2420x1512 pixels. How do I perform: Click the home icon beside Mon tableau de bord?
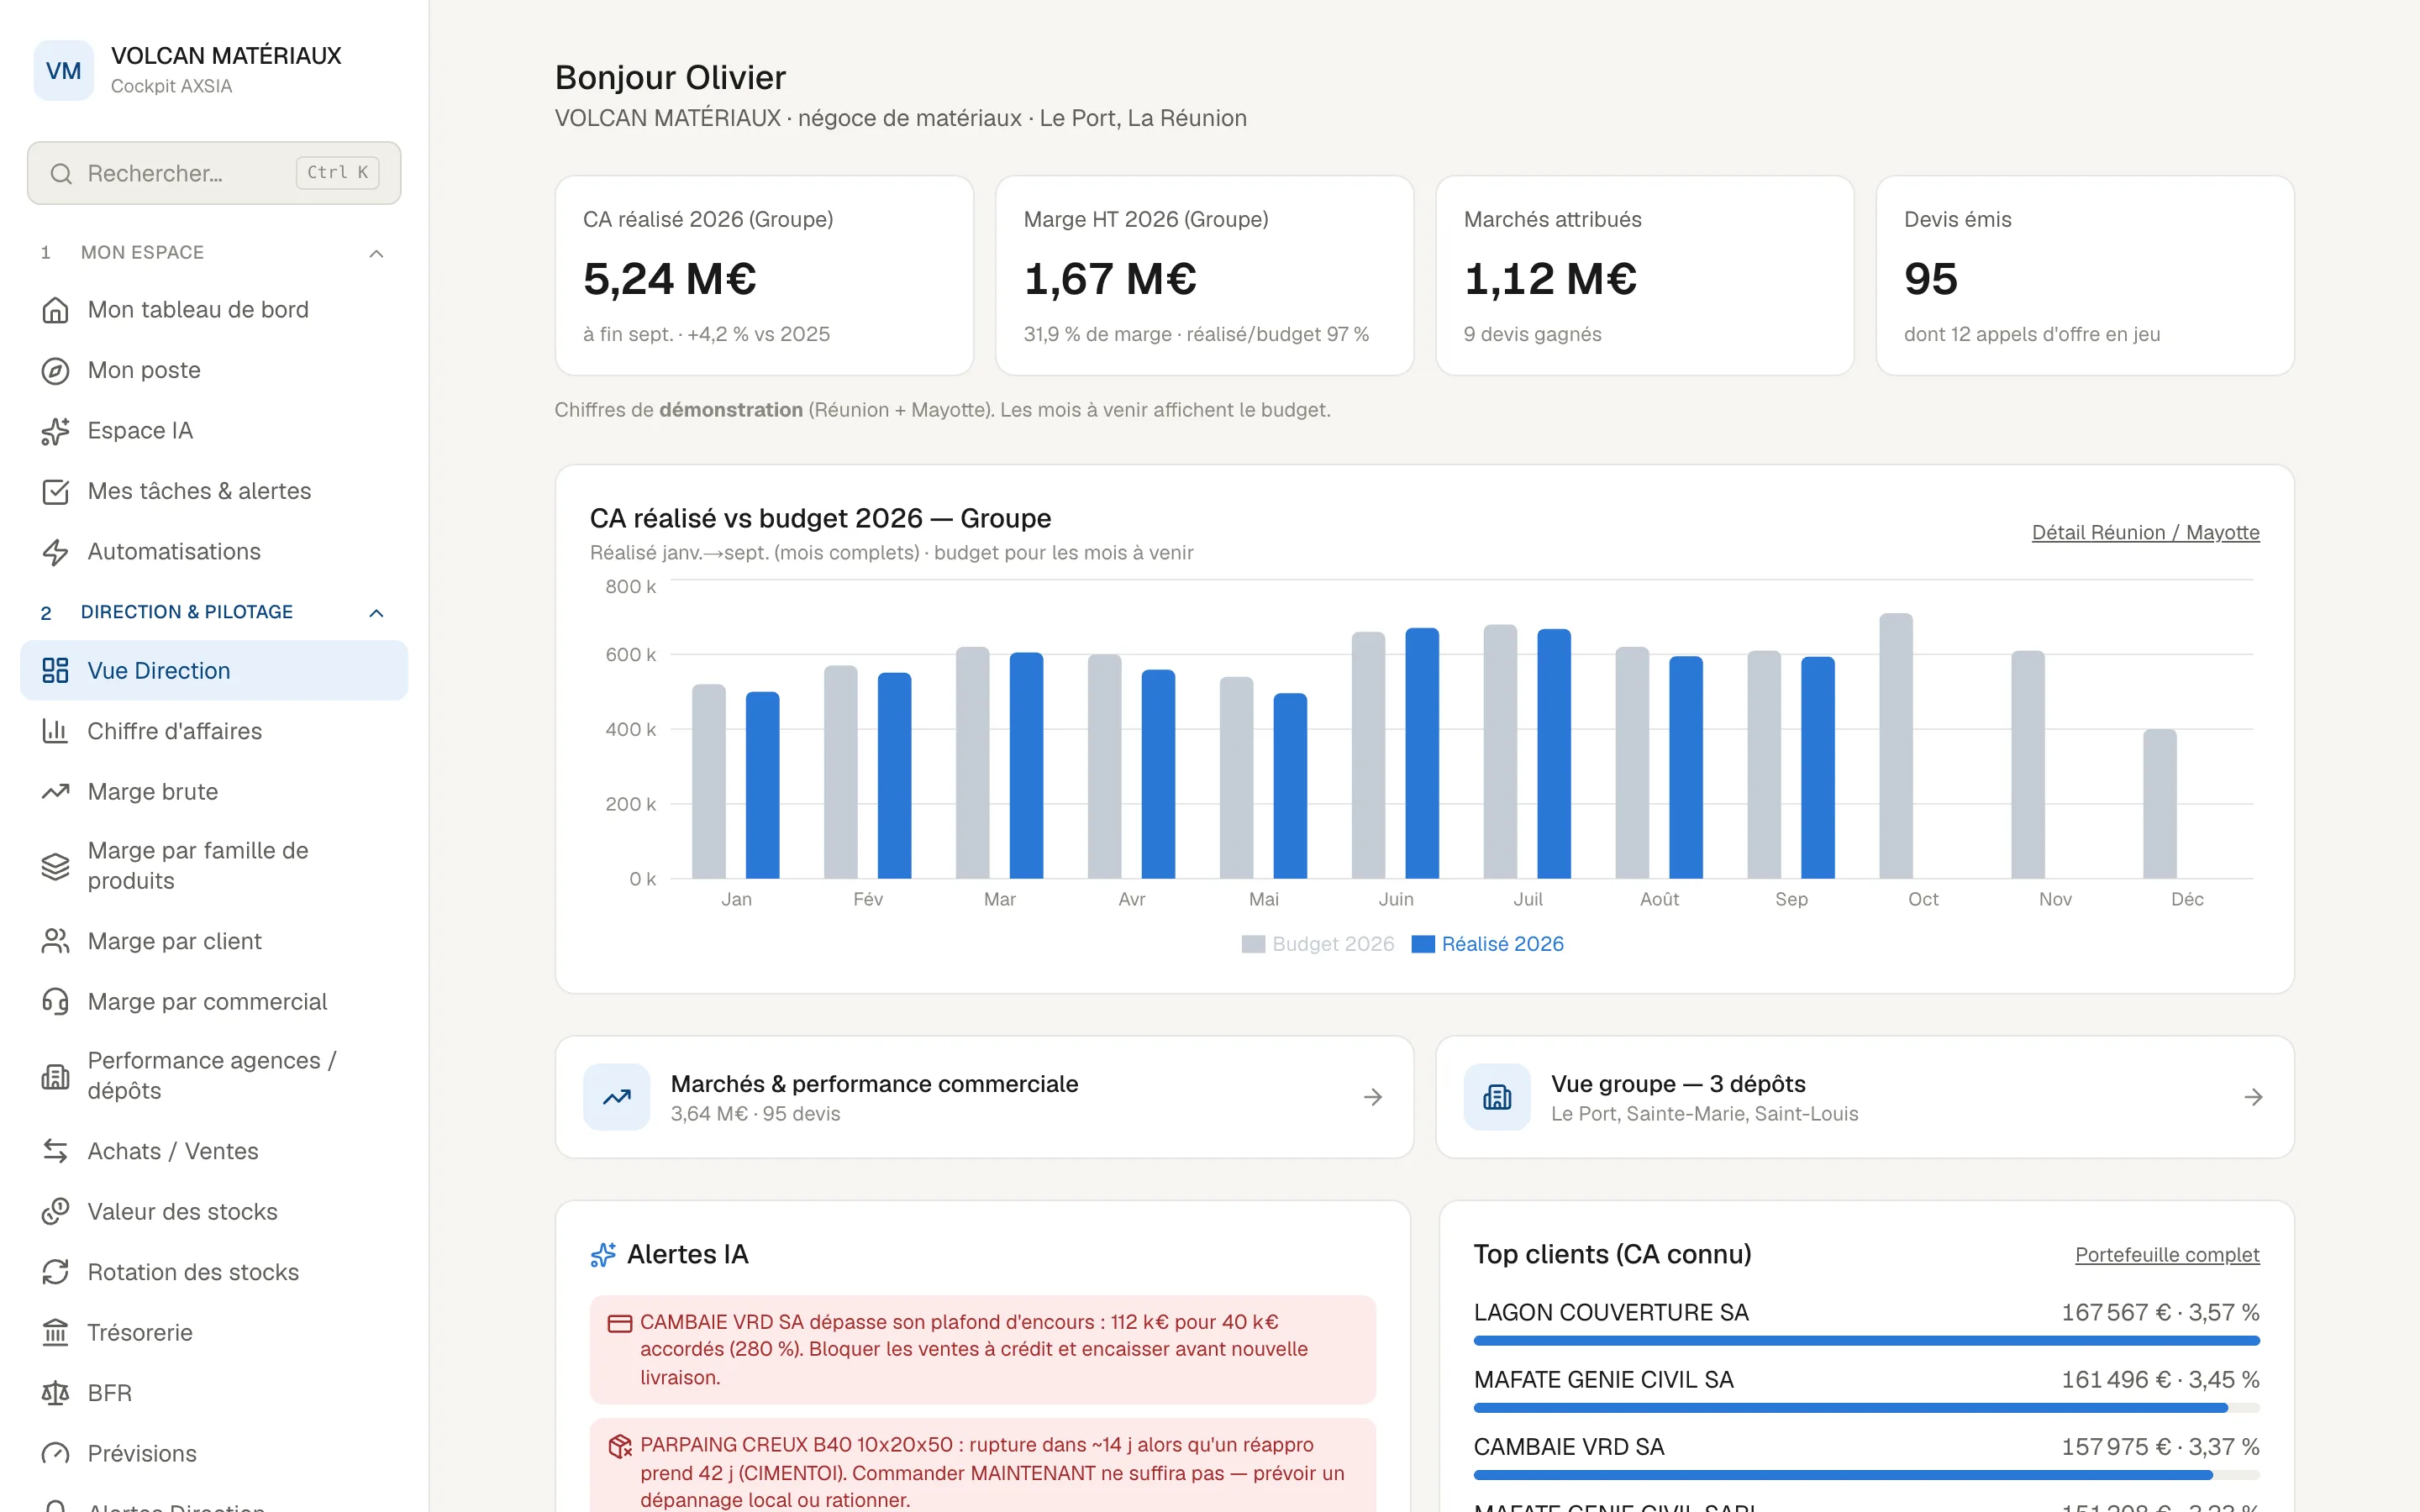coord(55,310)
